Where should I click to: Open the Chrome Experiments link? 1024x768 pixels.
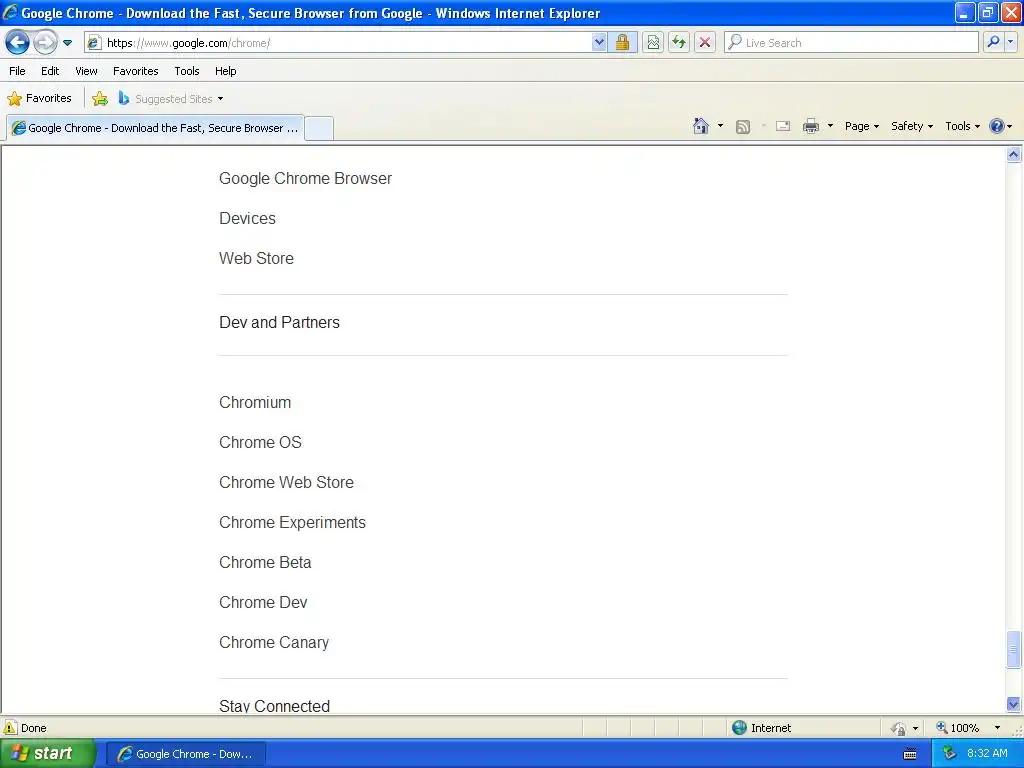293,522
